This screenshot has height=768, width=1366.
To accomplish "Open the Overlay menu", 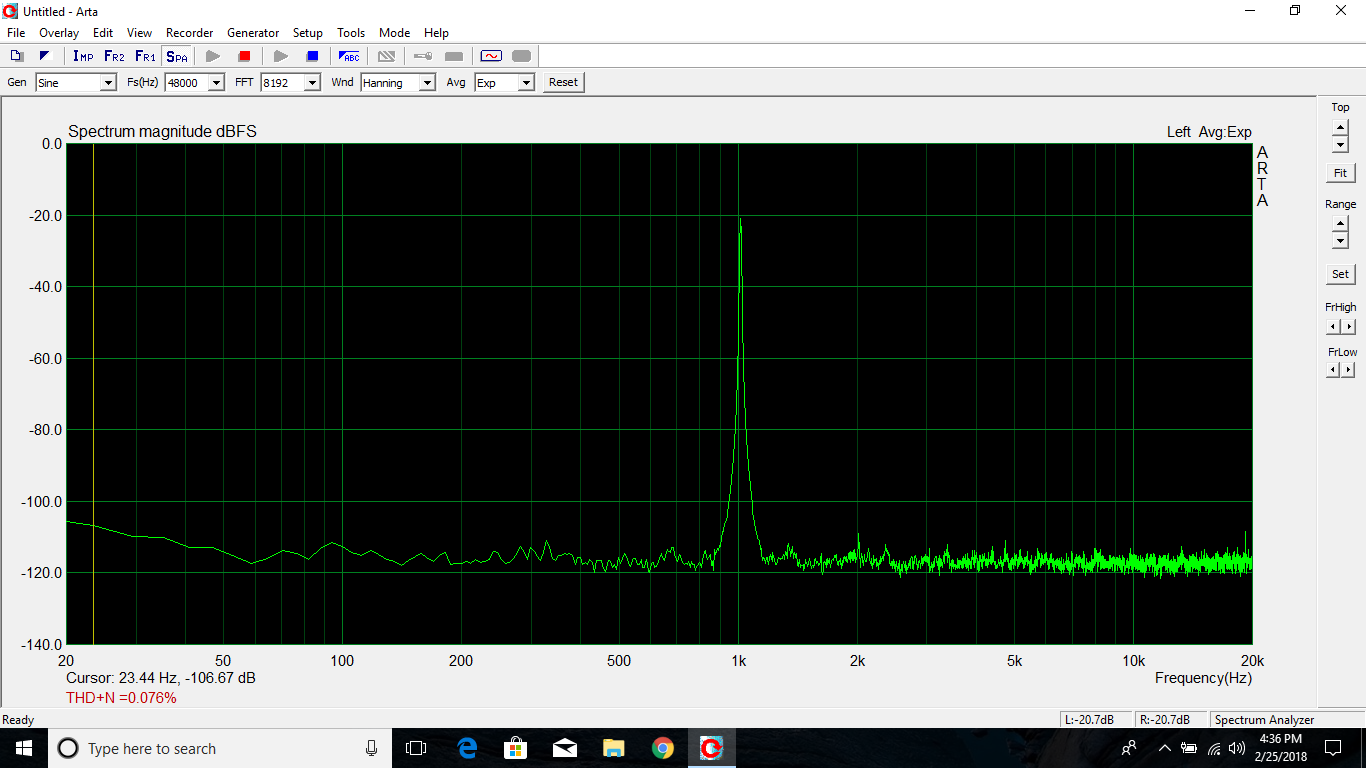I will (x=59, y=33).
